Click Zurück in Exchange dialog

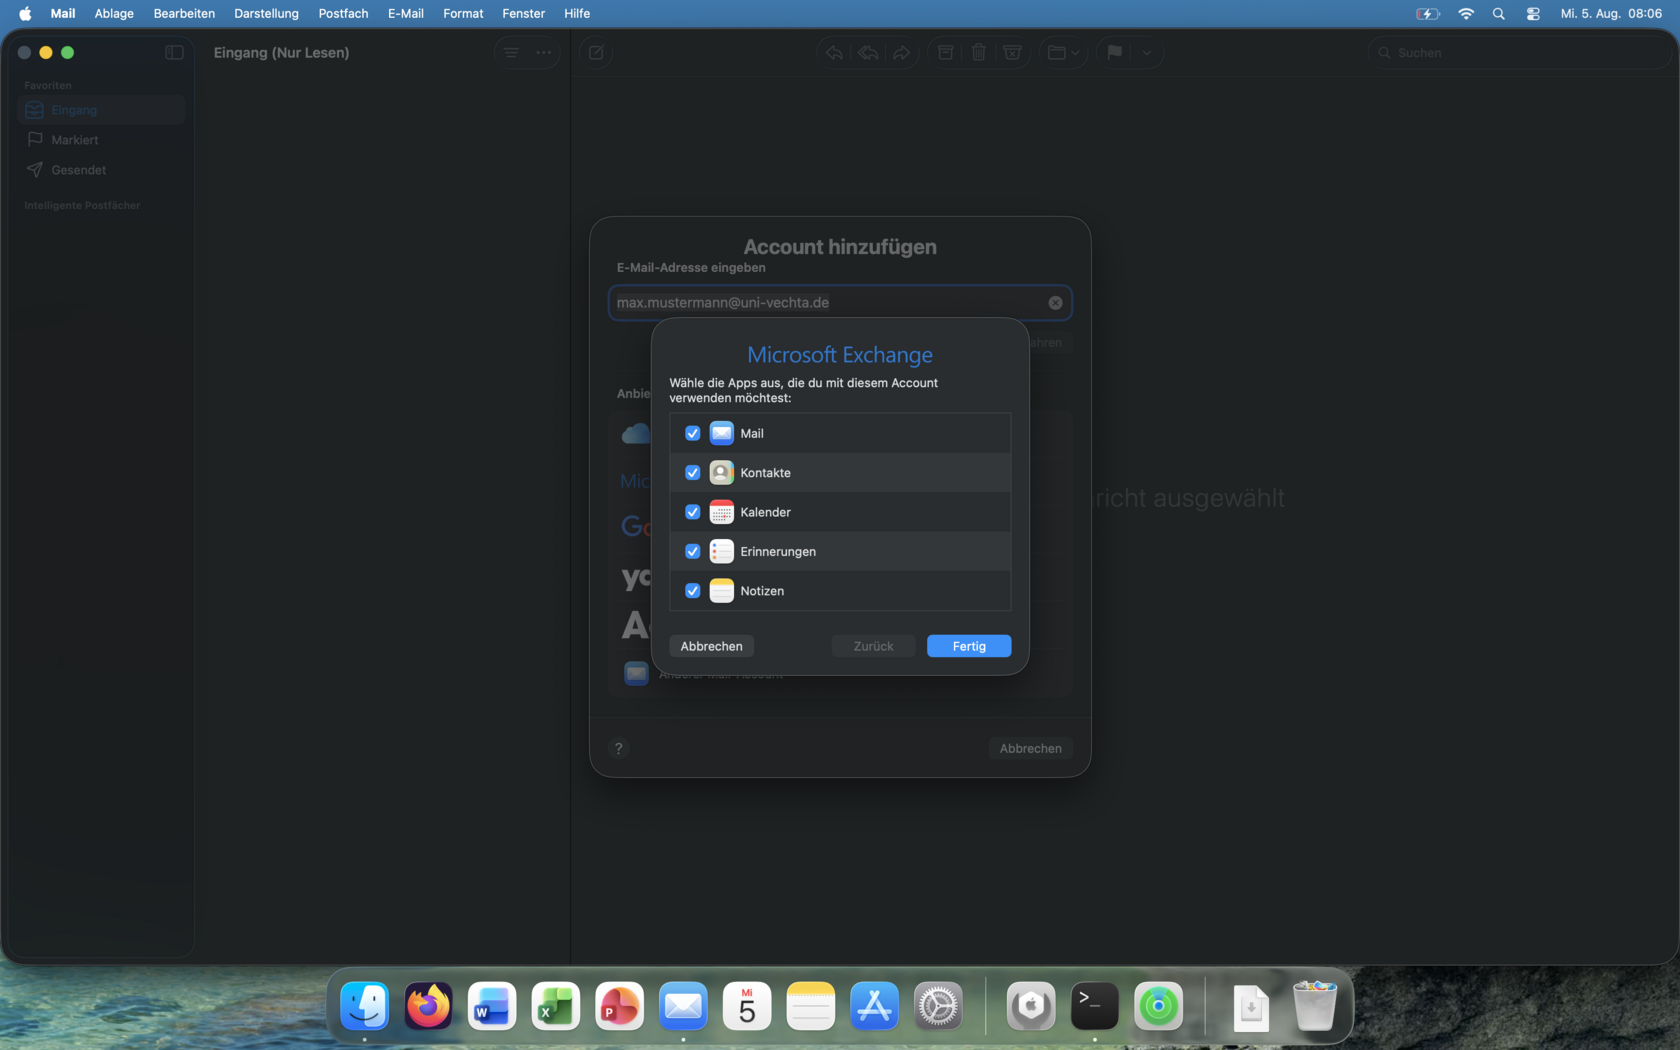tap(873, 646)
